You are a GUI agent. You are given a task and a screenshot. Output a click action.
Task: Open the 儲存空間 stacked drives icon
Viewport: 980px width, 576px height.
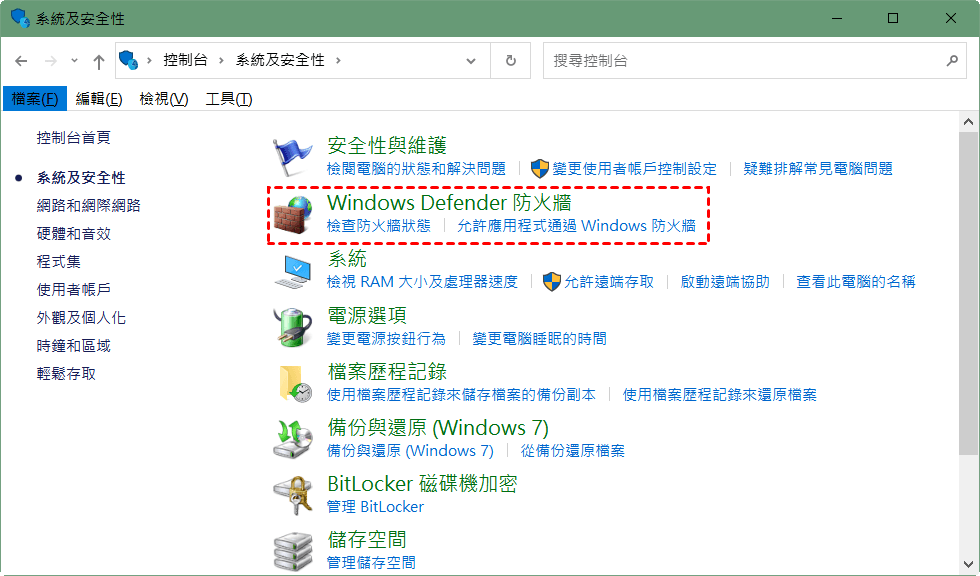click(x=292, y=550)
